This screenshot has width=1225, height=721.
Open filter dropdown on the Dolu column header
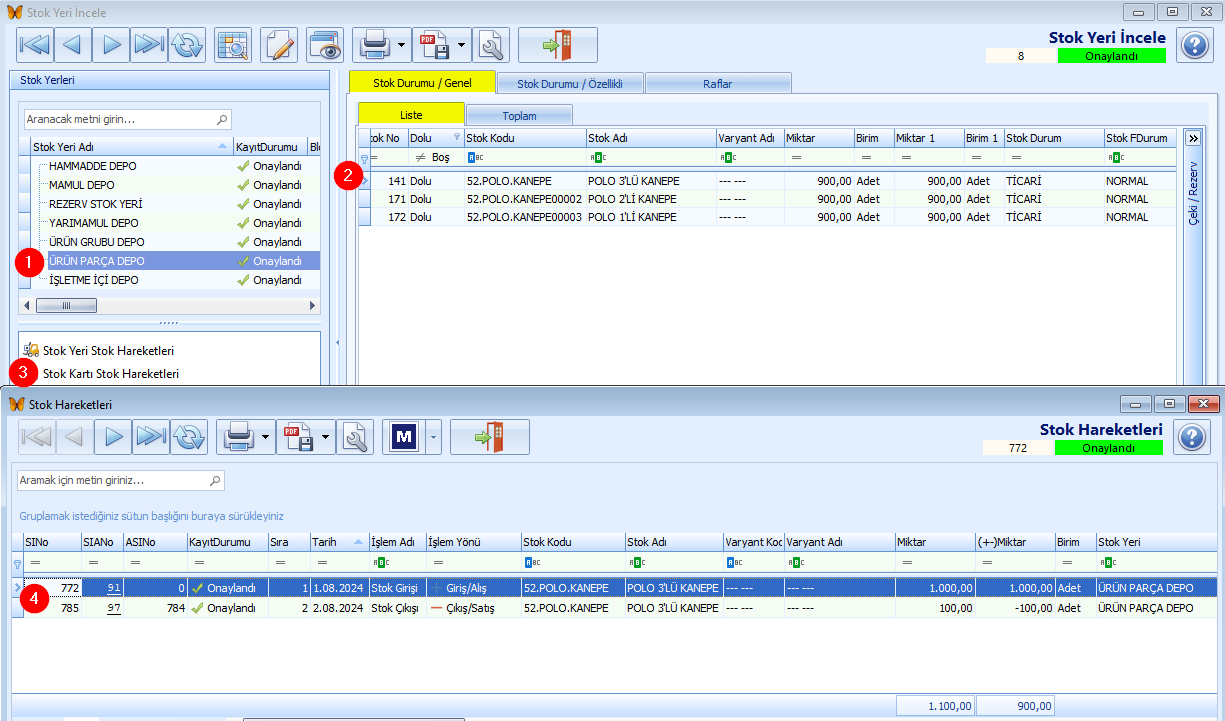click(x=457, y=137)
